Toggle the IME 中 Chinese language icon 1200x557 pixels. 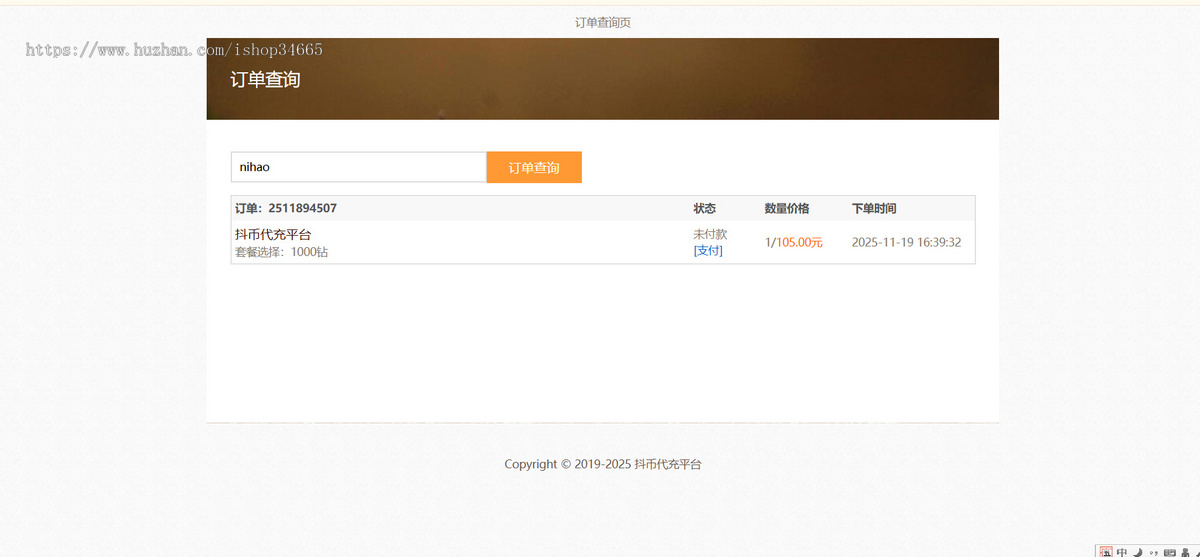click(1122, 551)
